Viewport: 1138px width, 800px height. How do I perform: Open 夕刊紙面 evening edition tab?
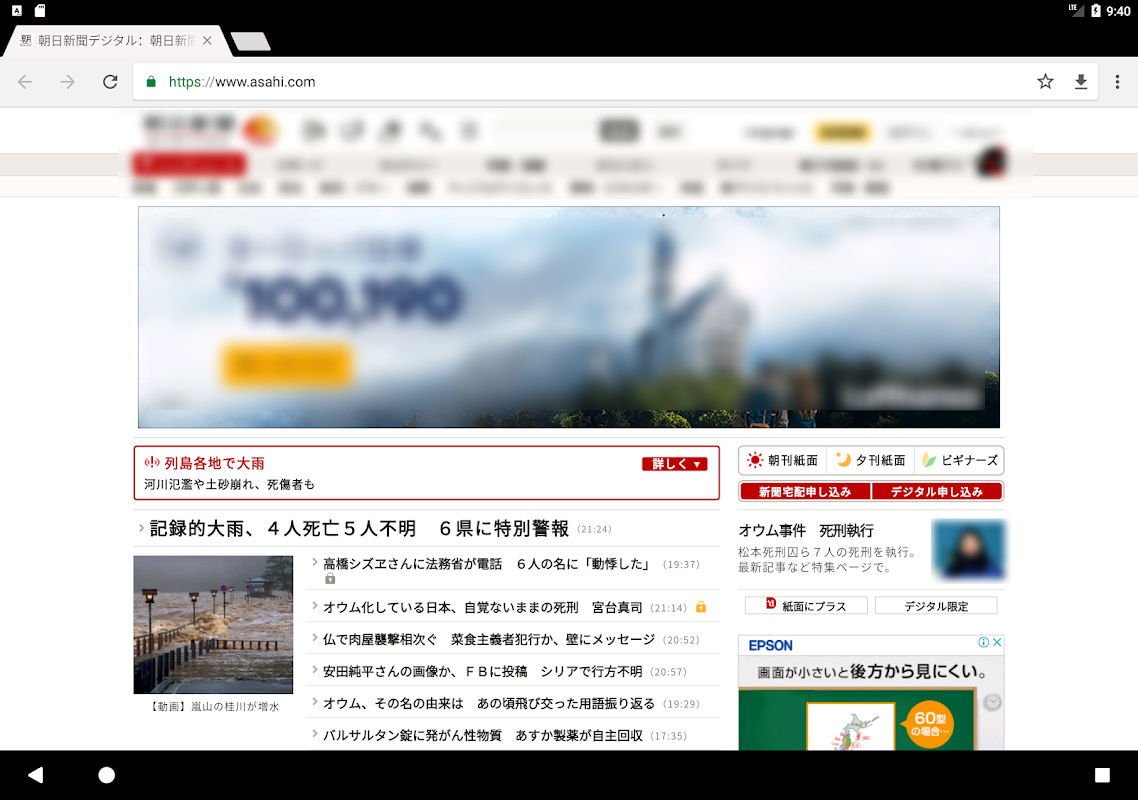[x=871, y=460]
